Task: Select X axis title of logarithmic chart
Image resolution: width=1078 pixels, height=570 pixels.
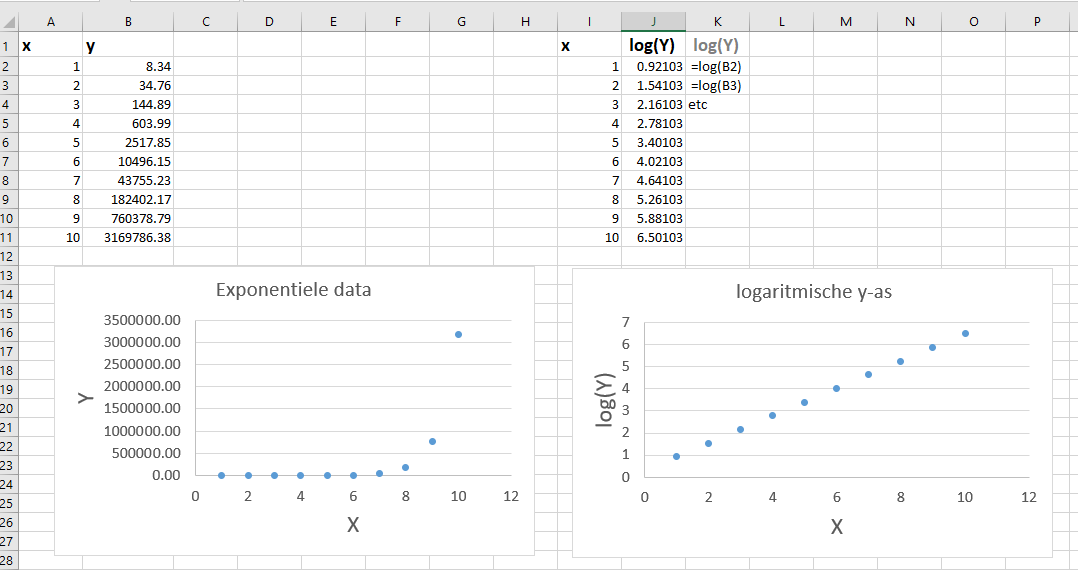Action: (x=836, y=526)
